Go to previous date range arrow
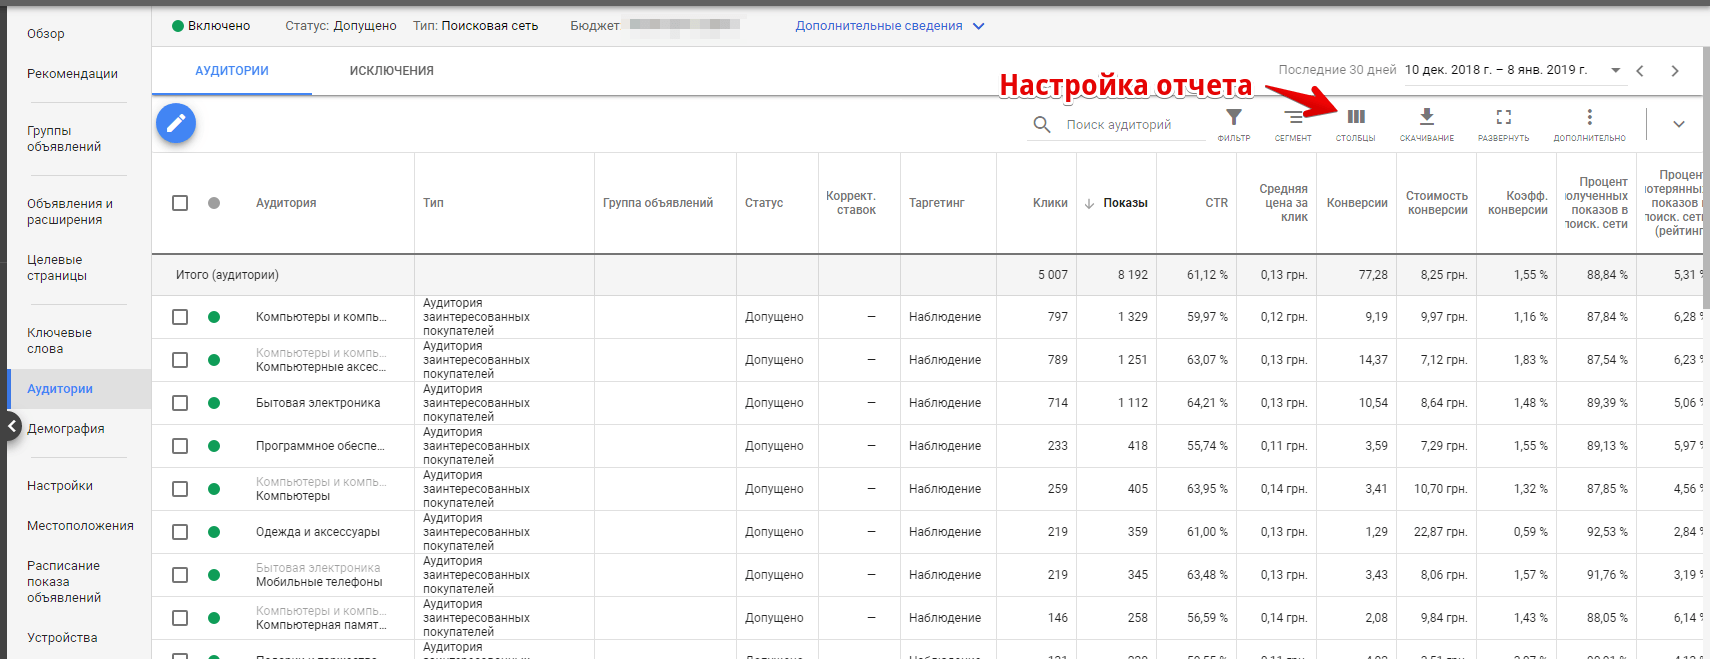This screenshot has height=659, width=1710. pyautogui.click(x=1640, y=71)
